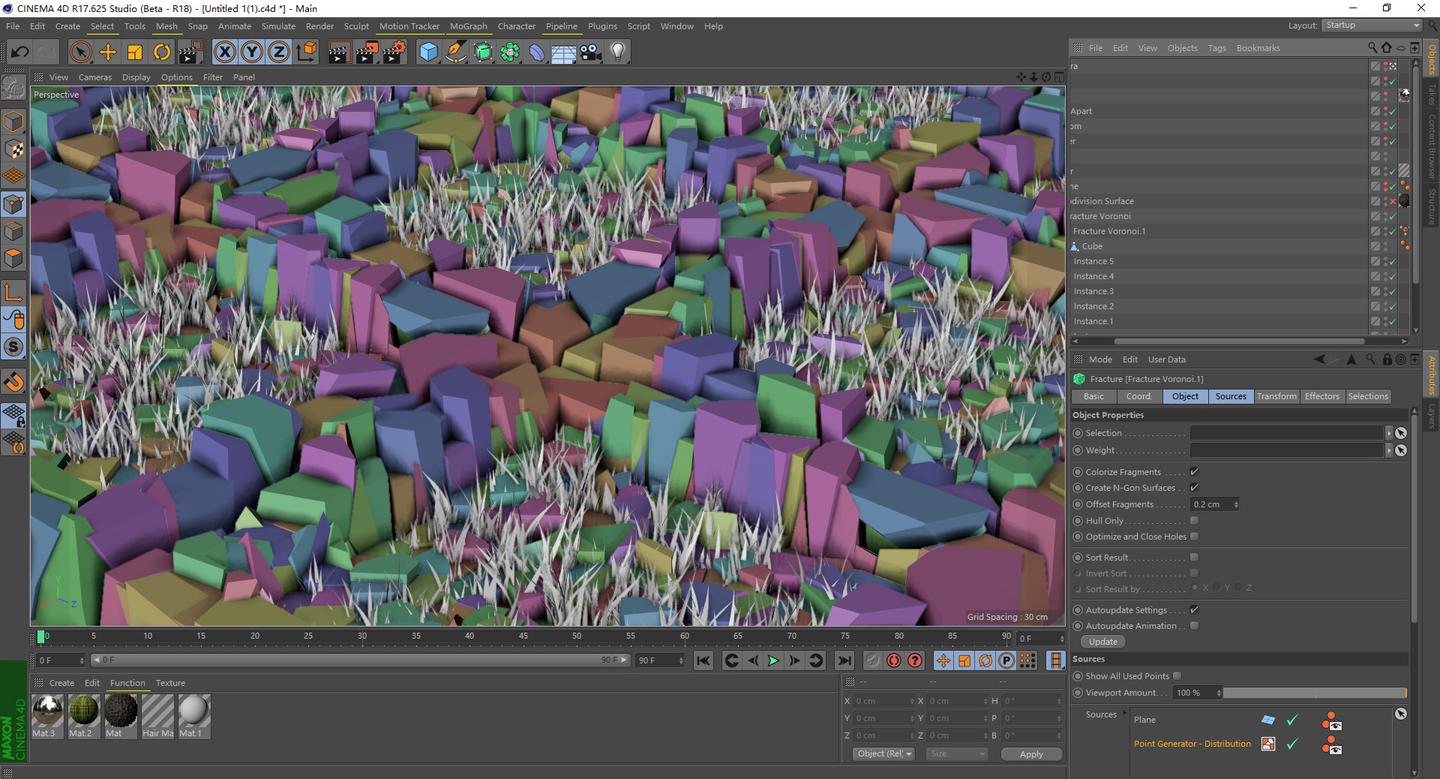Image resolution: width=1440 pixels, height=779 pixels.
Task: Click the Camera creation icon
Action: (x=589, y=52)
